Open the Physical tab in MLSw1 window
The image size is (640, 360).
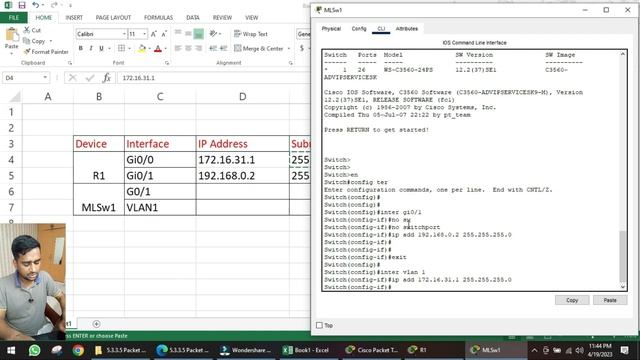(x=331, y=29)
